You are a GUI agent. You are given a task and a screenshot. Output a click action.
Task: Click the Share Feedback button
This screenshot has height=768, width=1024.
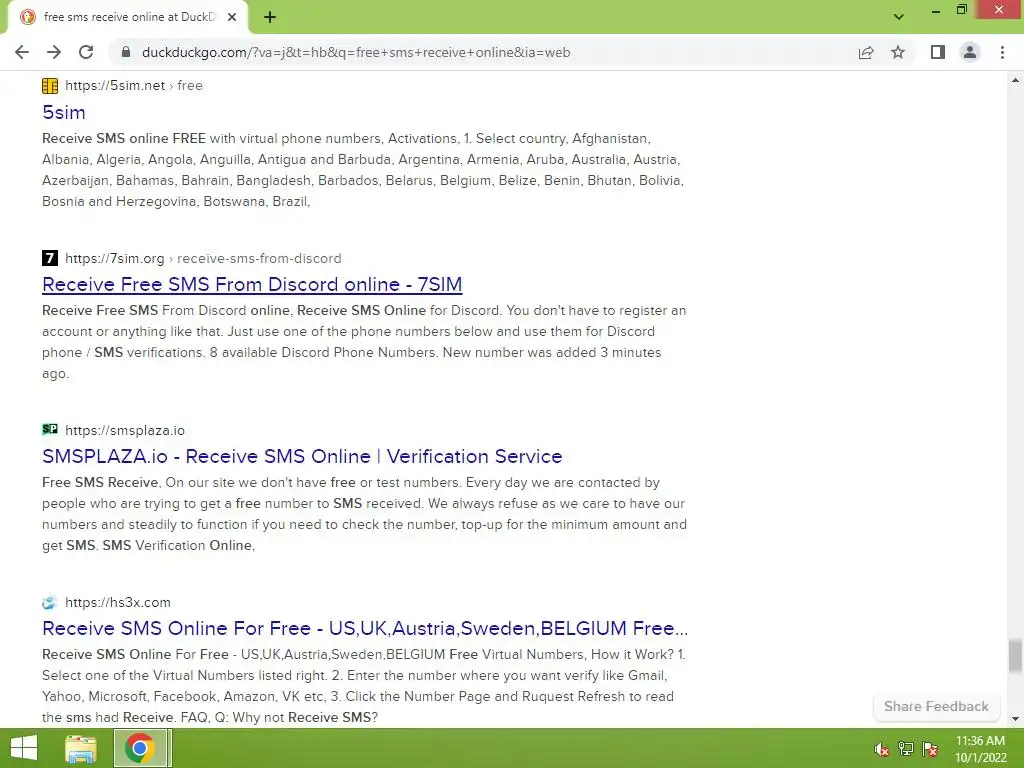pos(936,706)
